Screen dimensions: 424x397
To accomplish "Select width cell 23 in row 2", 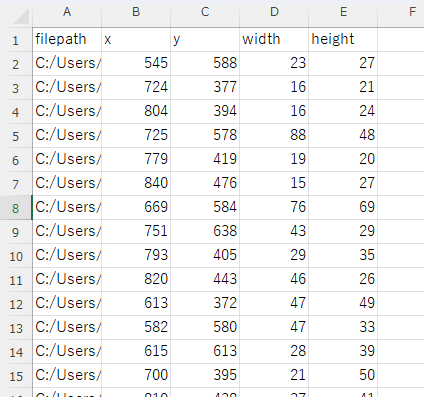I will pos(274,64).
